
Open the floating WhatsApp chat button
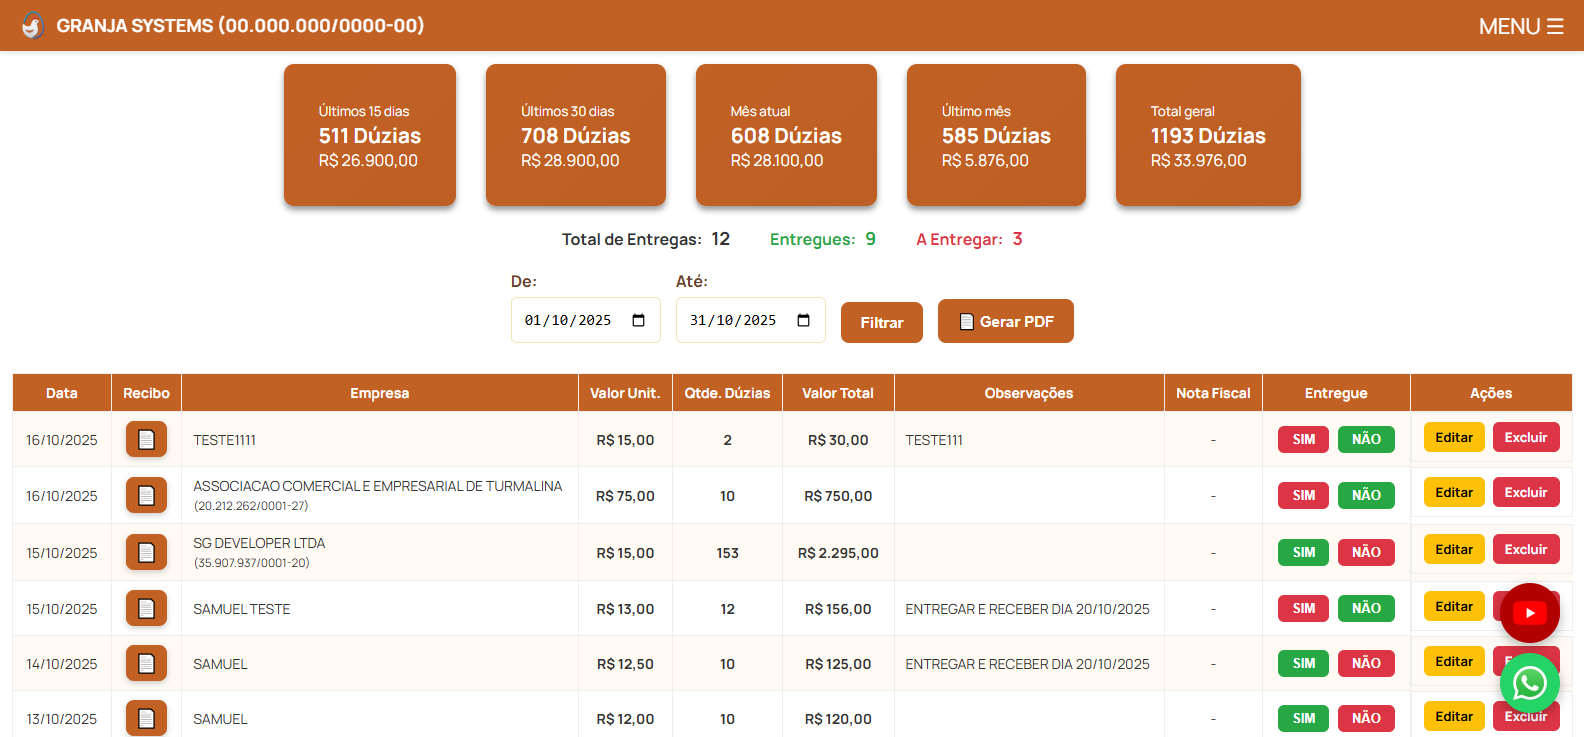1529,683
